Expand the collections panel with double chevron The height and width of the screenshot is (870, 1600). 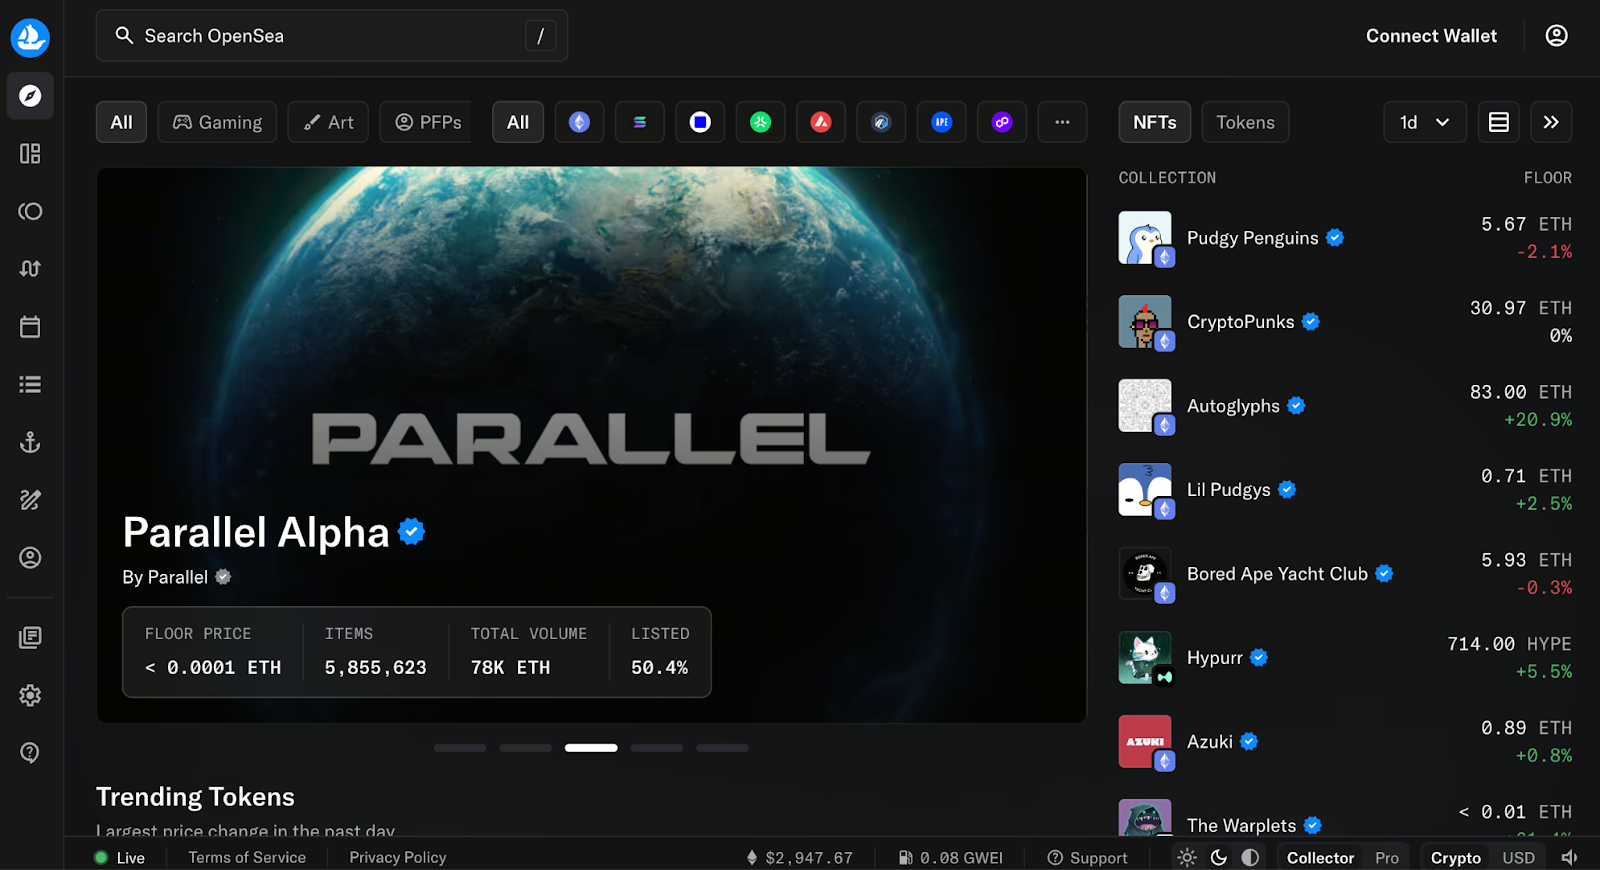coord(1551,122)
